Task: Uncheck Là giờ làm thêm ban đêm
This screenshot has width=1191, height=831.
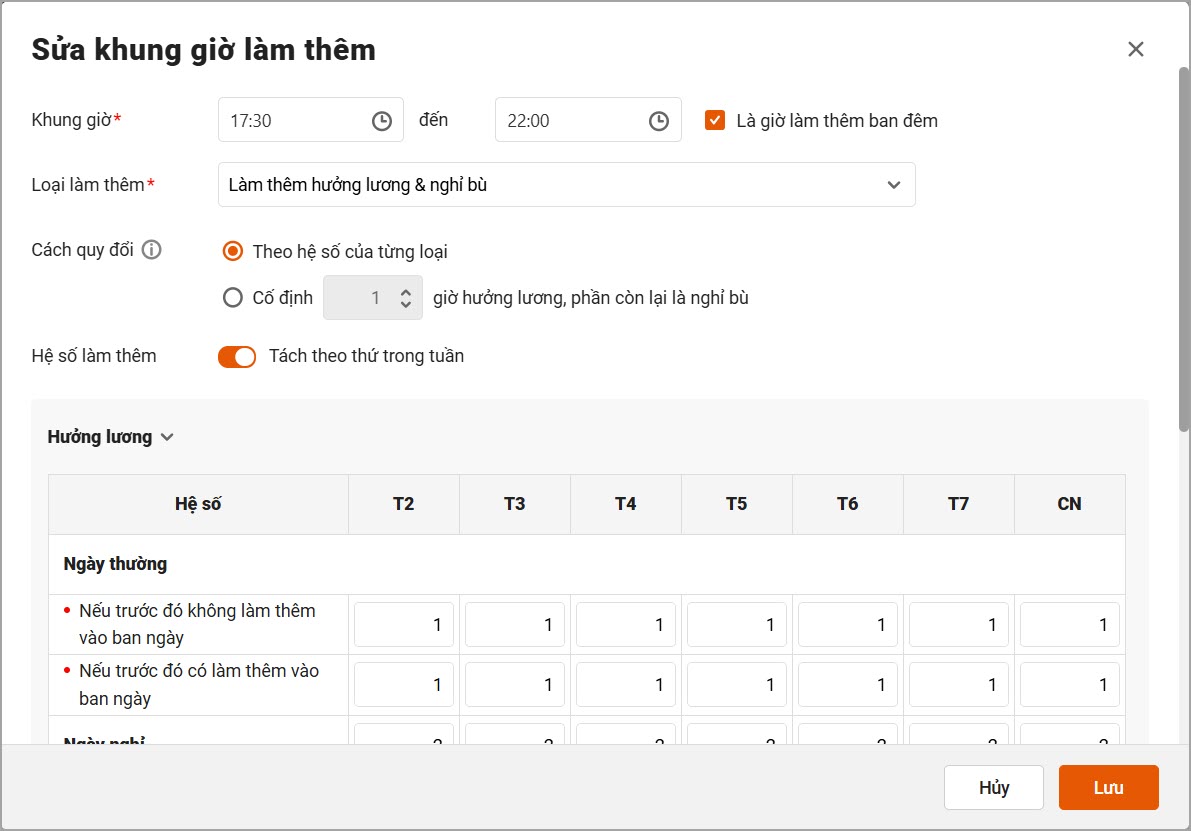Action: tap(715, 120)
